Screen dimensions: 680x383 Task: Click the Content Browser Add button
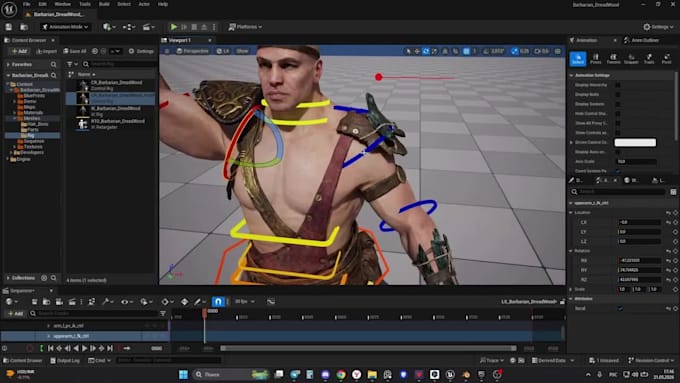[19, 51]
